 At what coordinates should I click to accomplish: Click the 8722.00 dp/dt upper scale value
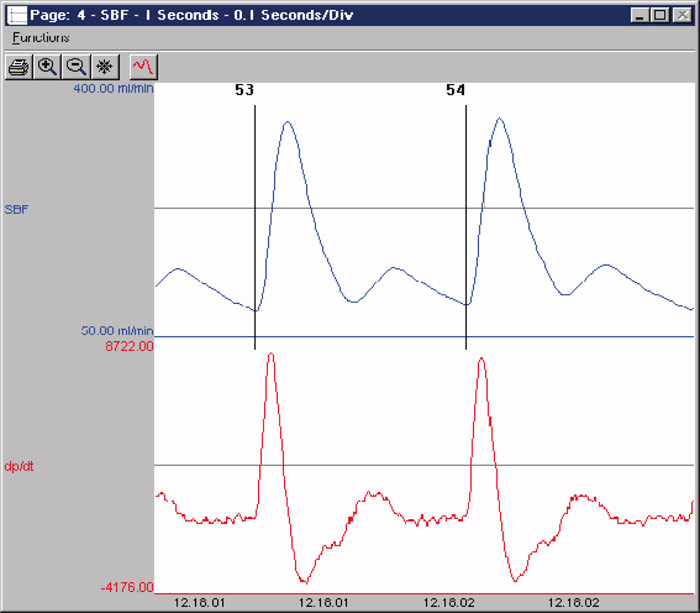(130, 346)
